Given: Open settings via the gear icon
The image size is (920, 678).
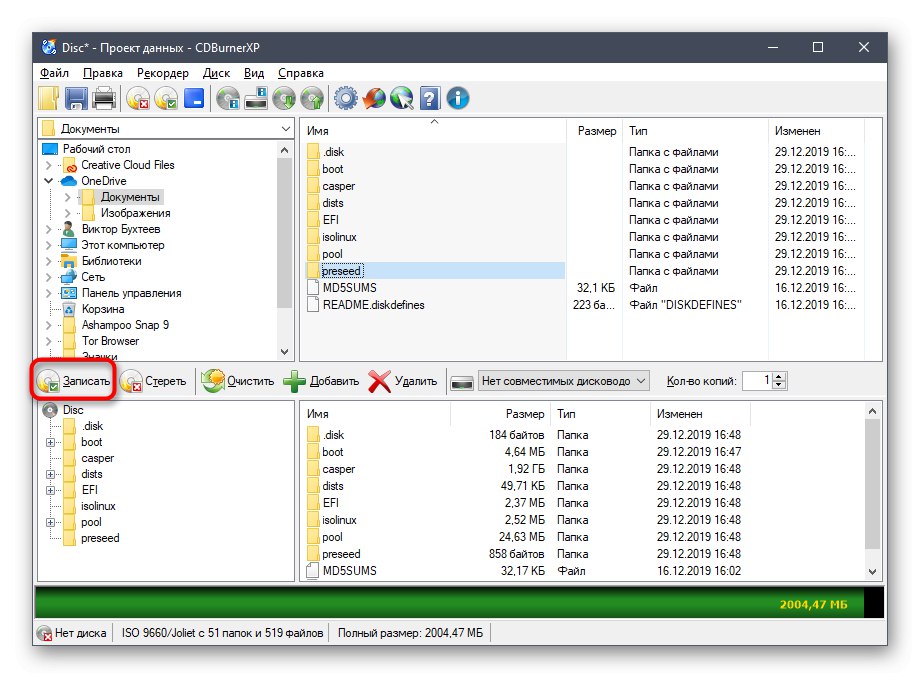Looking at the screenshot, I should pyautogui.click(x=346, y=98).
